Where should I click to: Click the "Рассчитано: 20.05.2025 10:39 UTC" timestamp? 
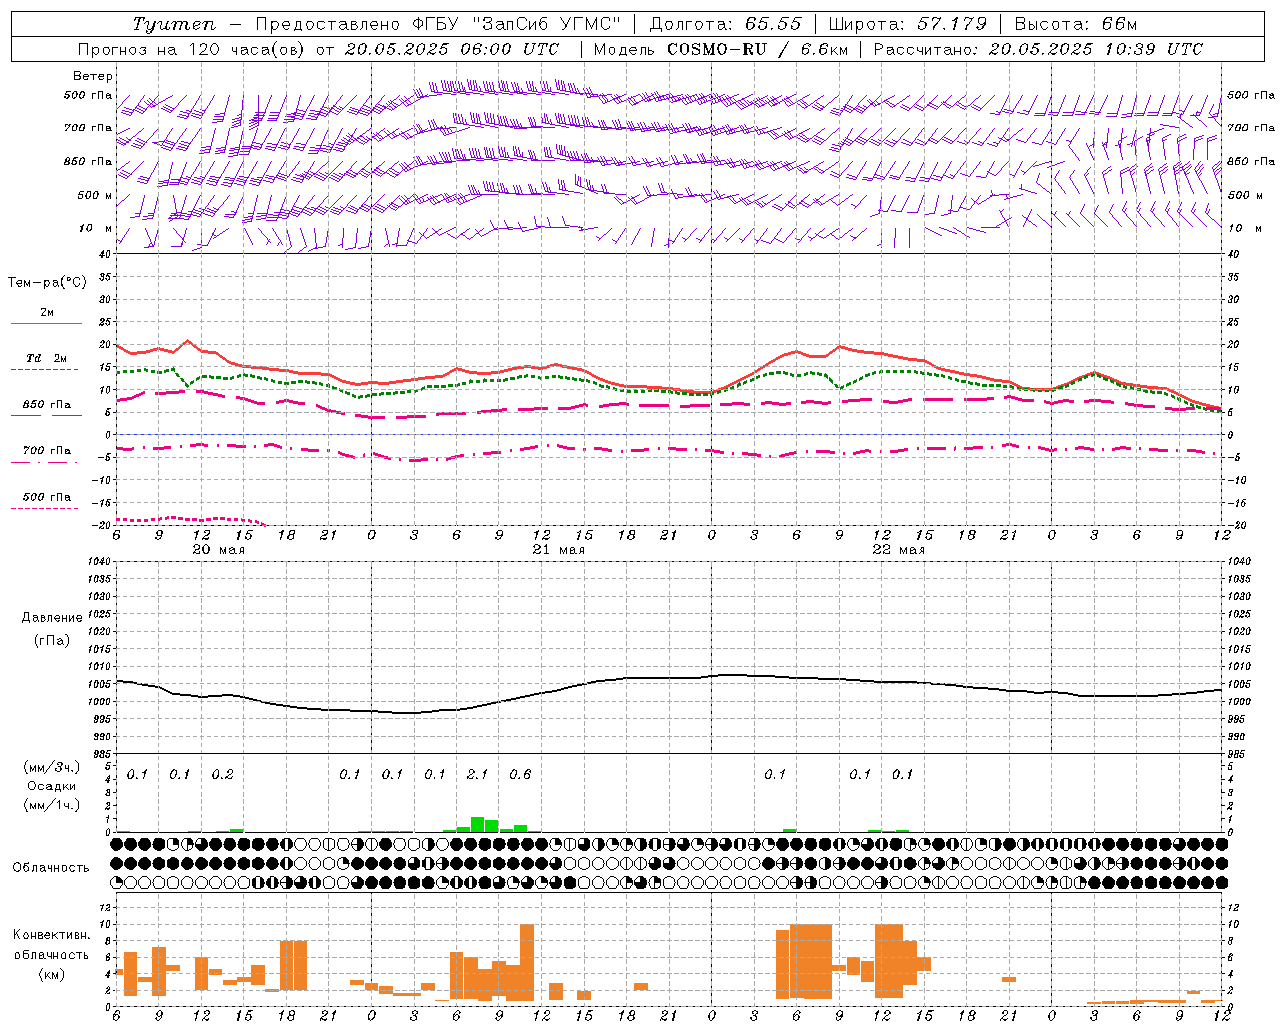tap(1038, 48)
